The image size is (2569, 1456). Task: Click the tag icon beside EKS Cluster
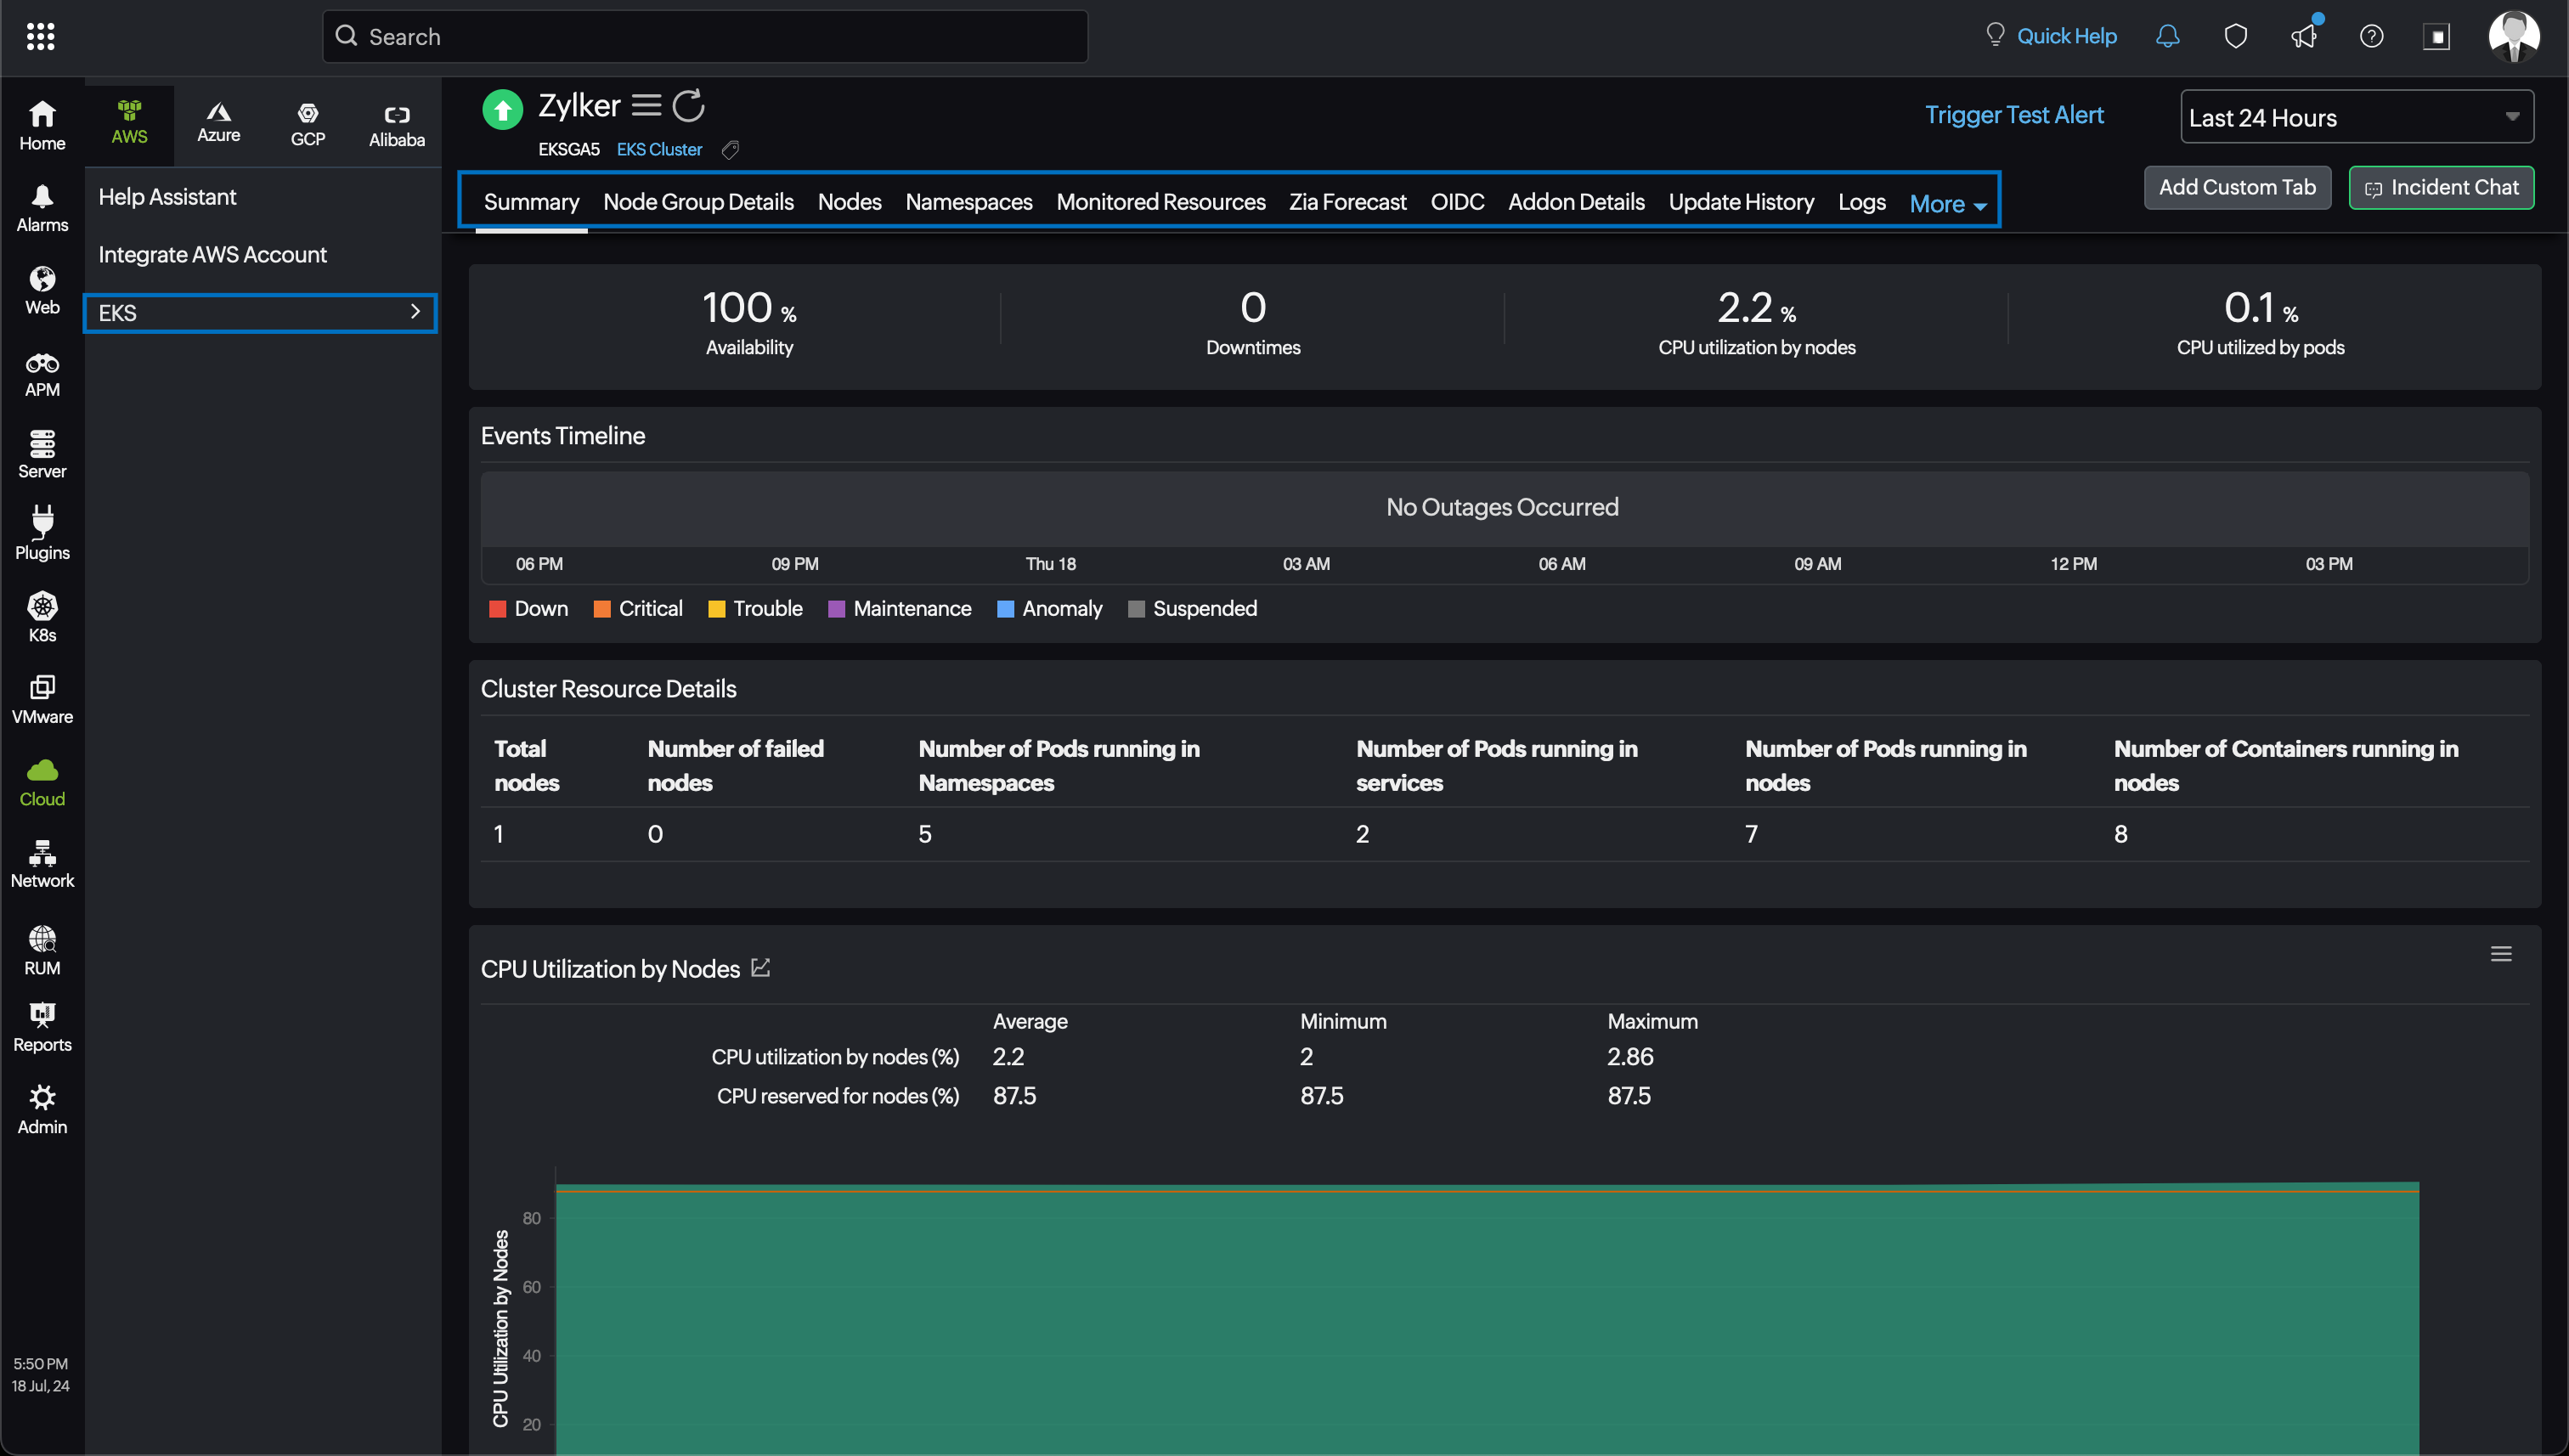coord(731,149)
